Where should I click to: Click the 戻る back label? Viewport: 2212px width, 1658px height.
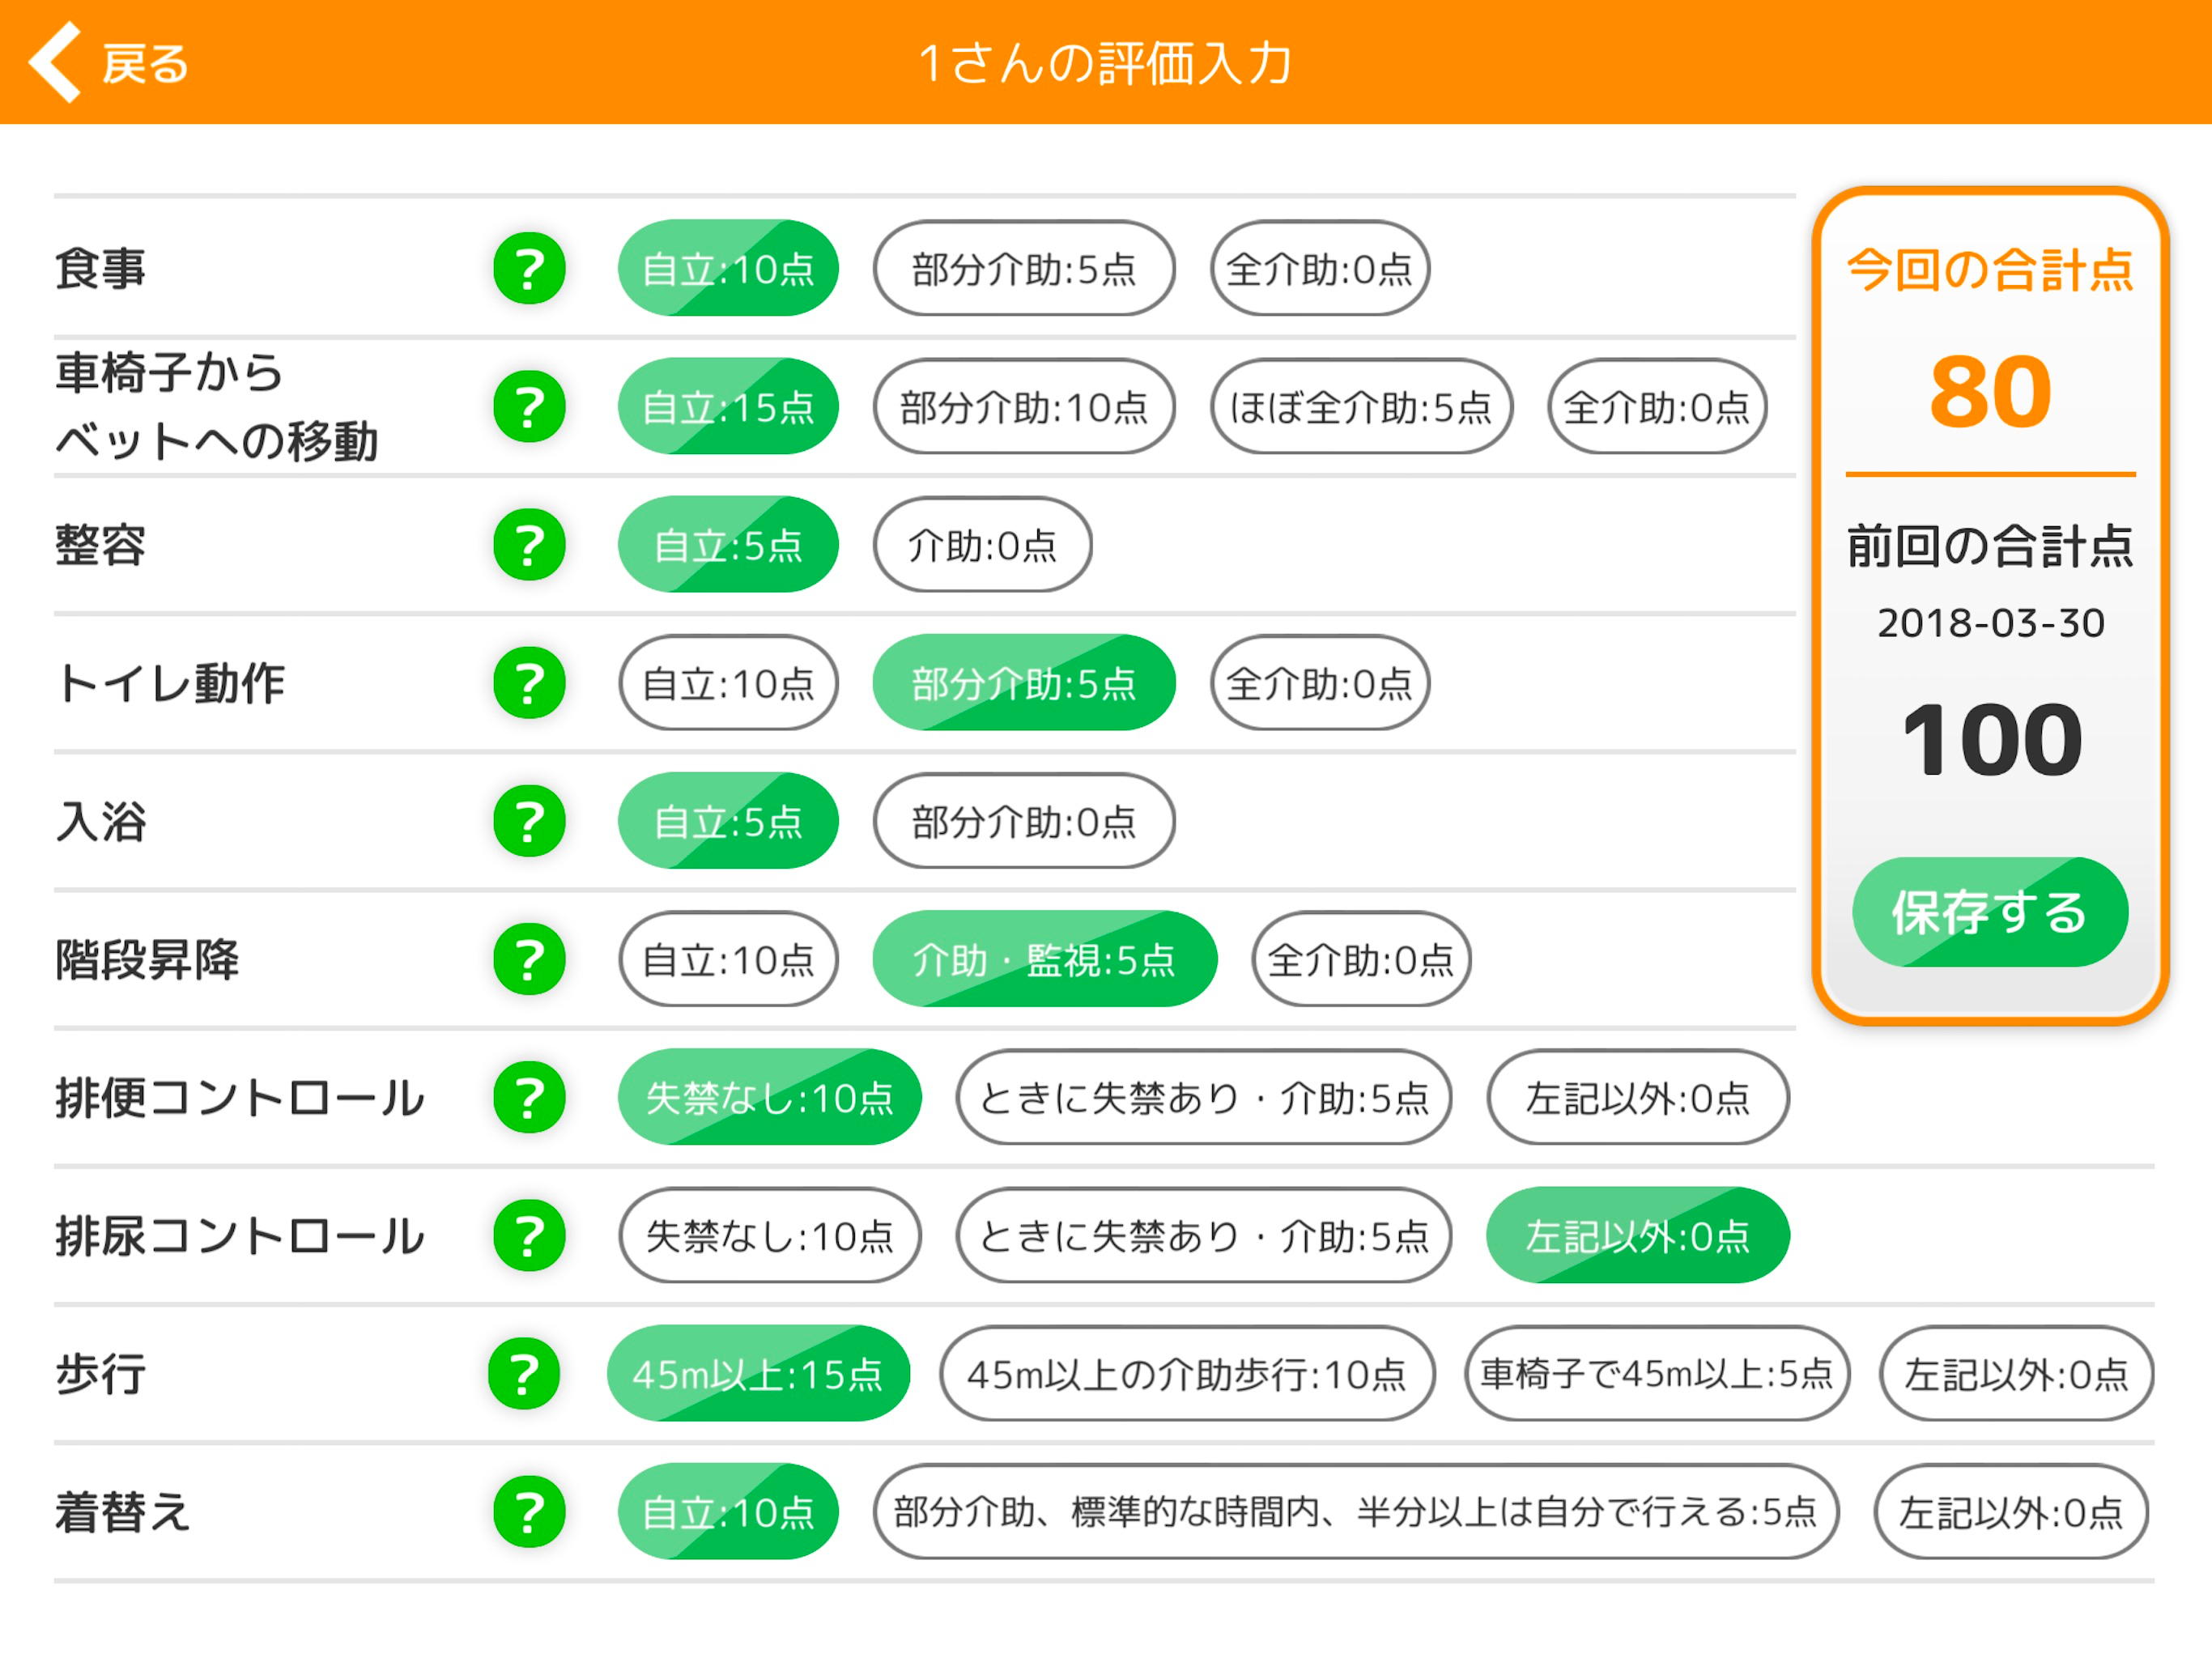(145, 64)
